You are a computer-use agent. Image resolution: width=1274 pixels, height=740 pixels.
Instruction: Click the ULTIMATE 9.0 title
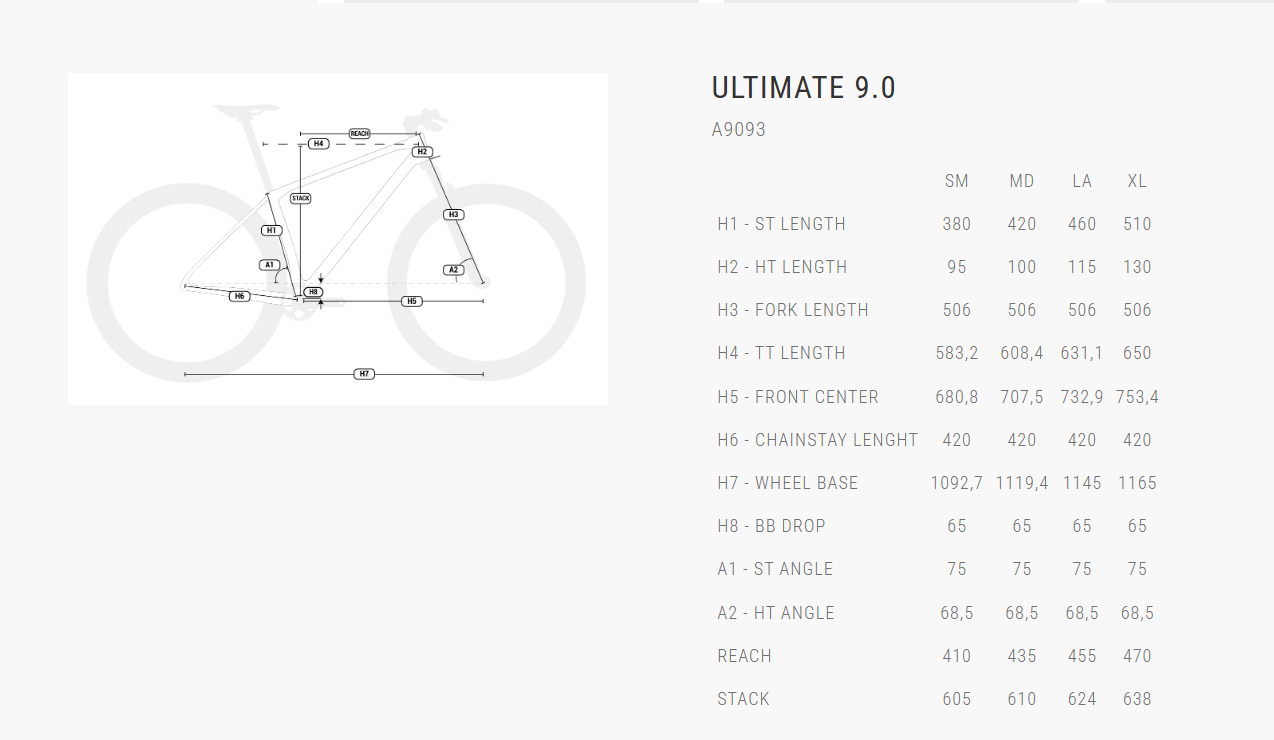[x=804, y=88]
